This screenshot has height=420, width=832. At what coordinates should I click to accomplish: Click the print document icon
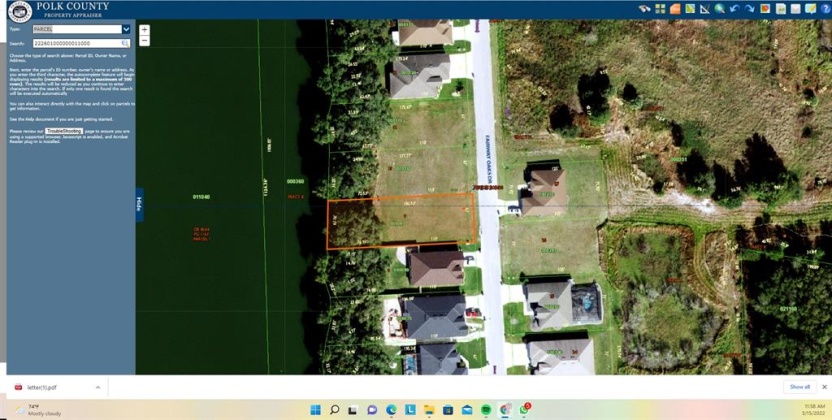[781, 8]
